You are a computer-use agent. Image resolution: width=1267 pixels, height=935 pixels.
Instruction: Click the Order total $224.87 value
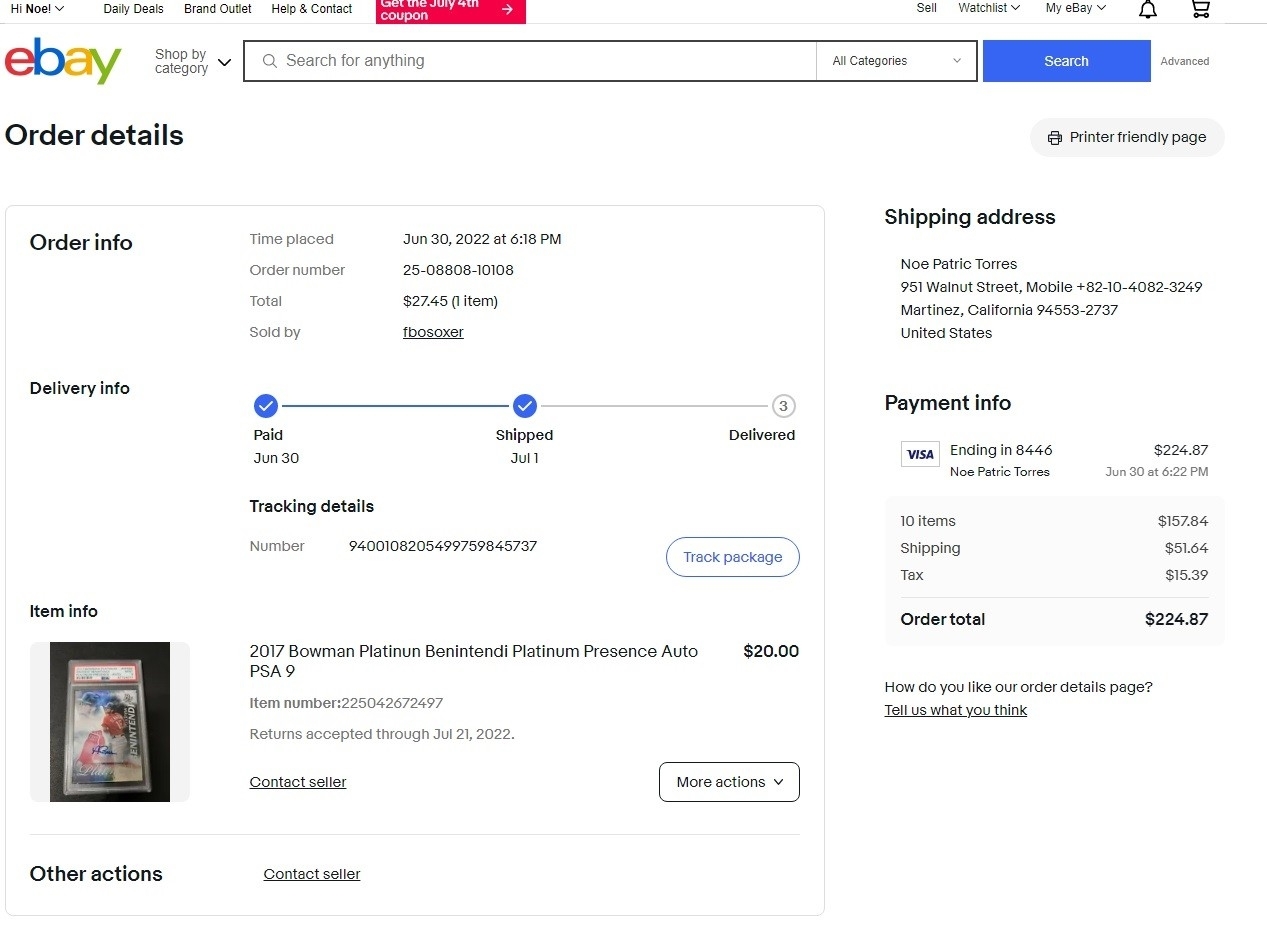pos(1176,619)
